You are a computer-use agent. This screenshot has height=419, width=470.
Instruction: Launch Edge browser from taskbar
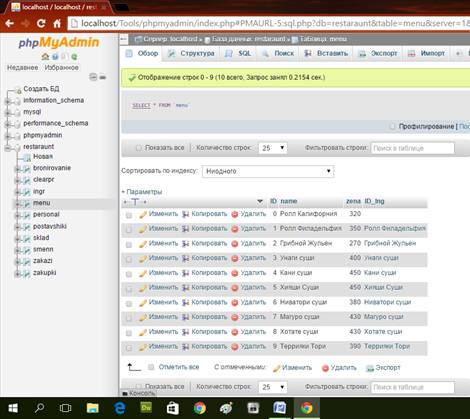tap(120, 408)
